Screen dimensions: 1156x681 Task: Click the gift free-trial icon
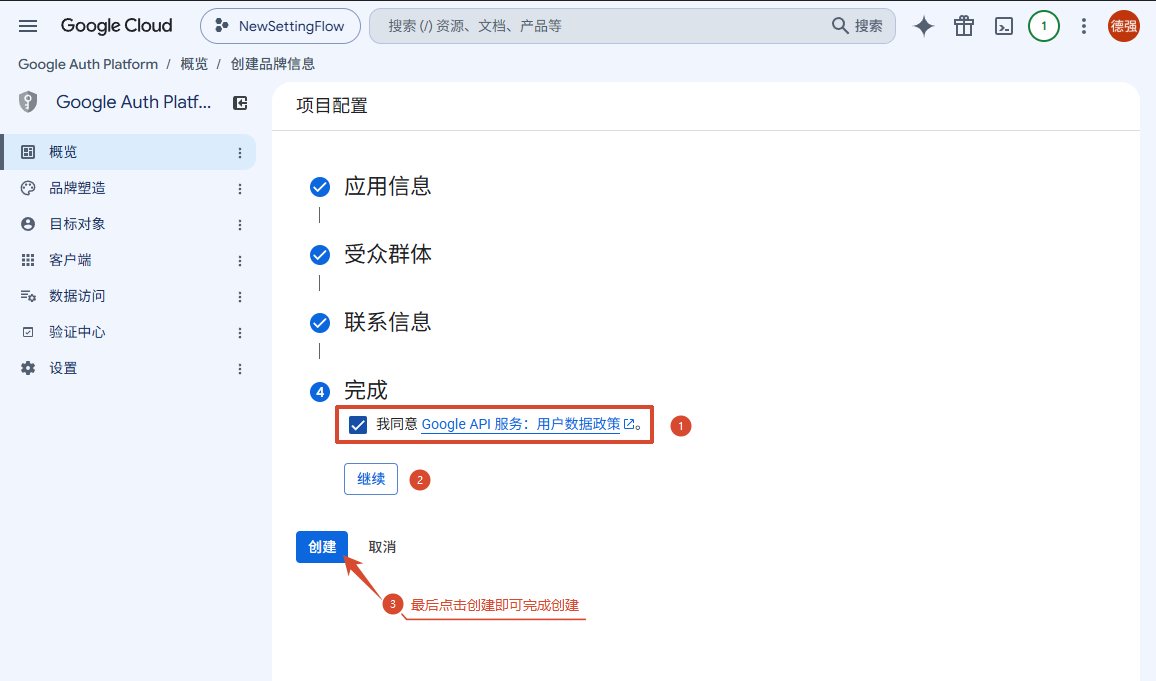tap(964, 26)
